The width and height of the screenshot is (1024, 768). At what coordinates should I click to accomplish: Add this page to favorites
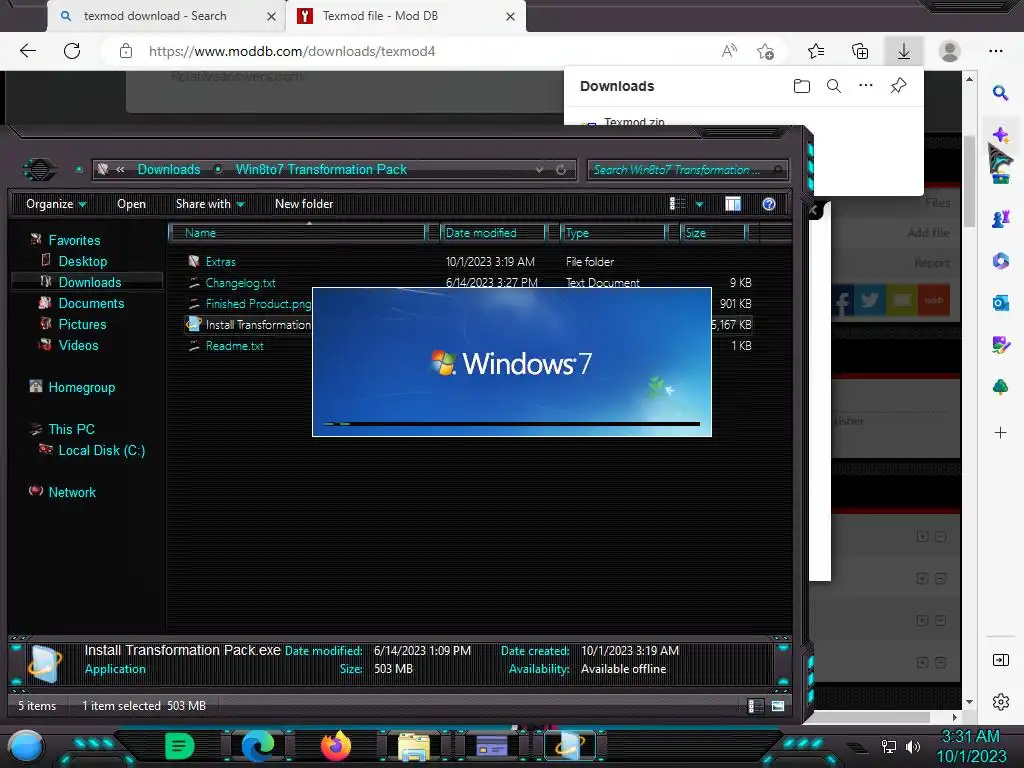[765, 51]
